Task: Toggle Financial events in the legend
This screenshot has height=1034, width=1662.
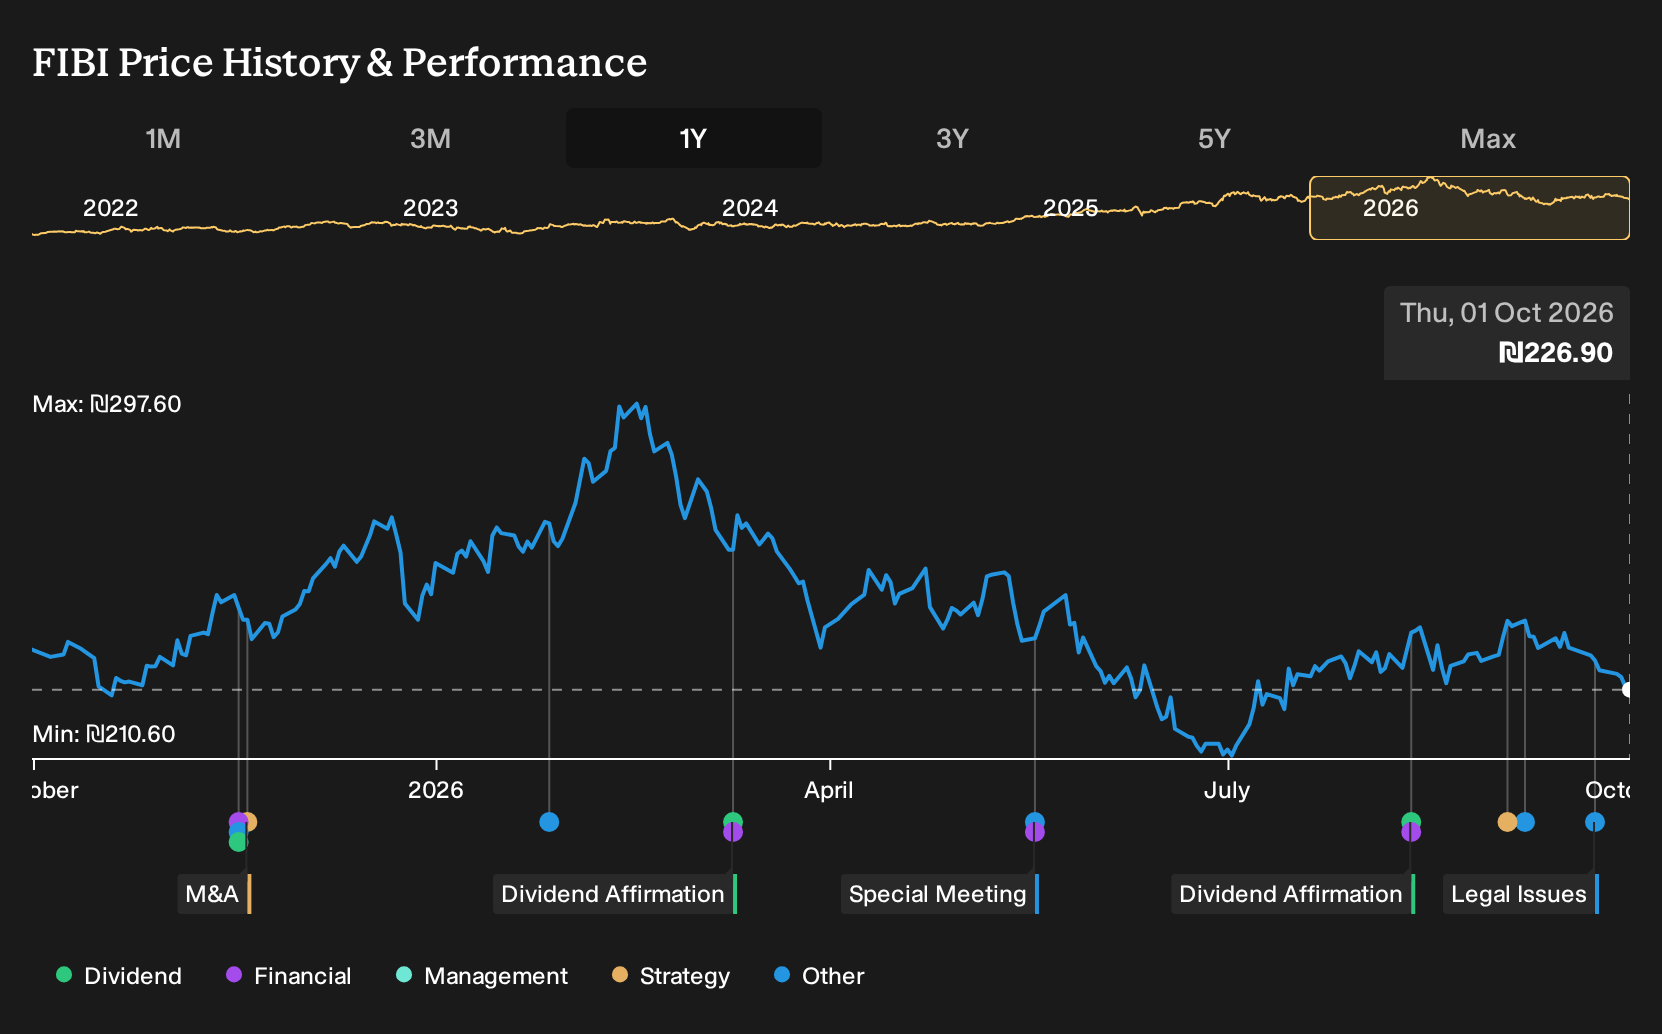Action: point(289,976)
